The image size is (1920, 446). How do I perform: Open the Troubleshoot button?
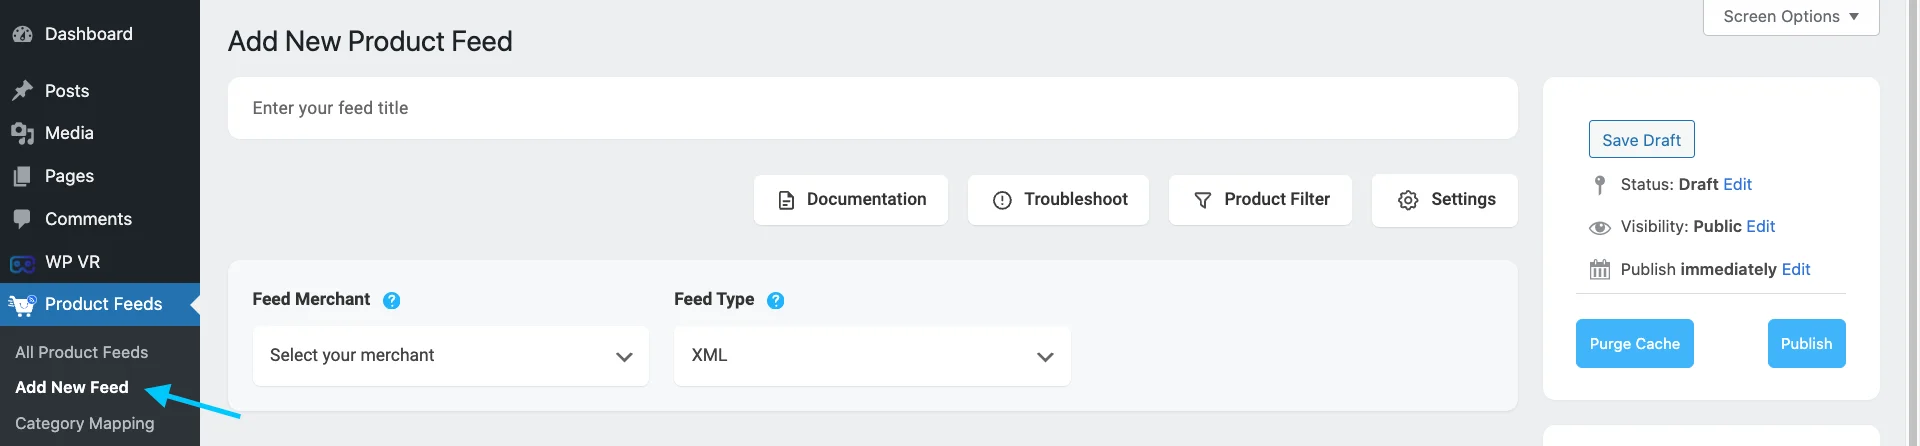coord(1058,200)
